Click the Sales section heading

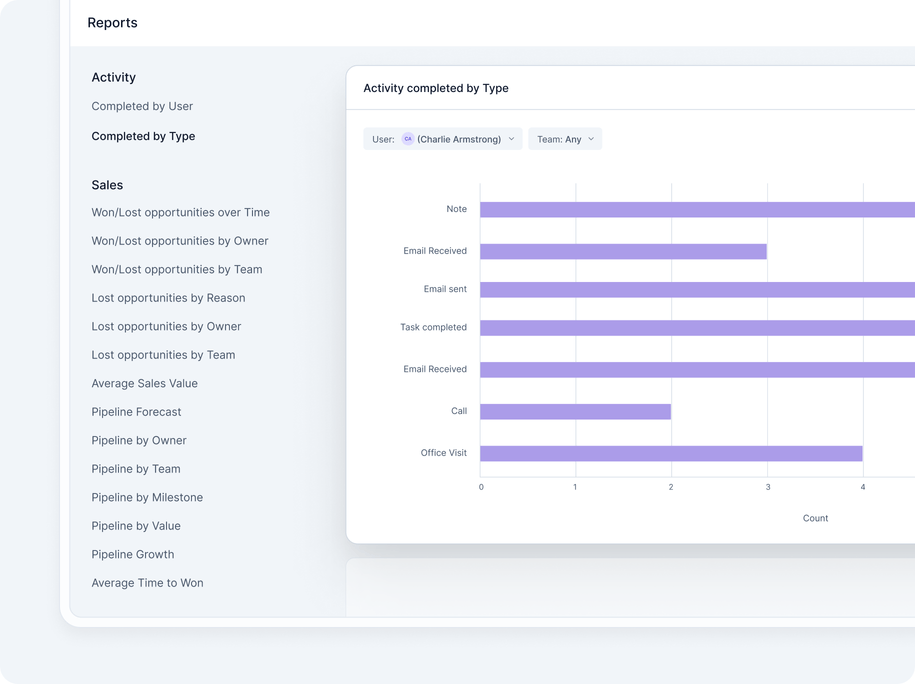107,184
